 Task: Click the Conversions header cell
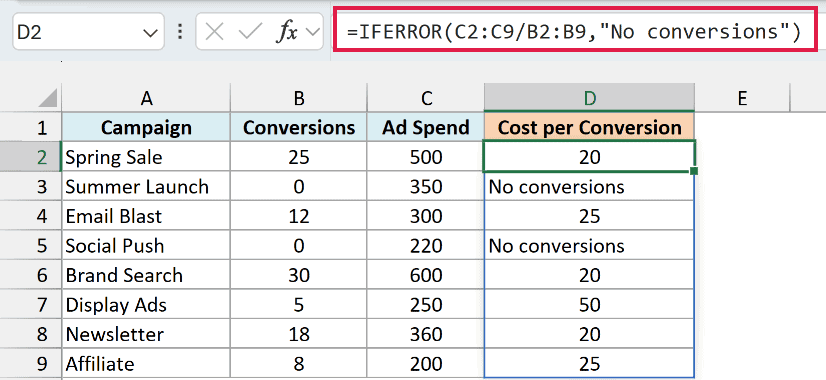(x=299, y=128)
